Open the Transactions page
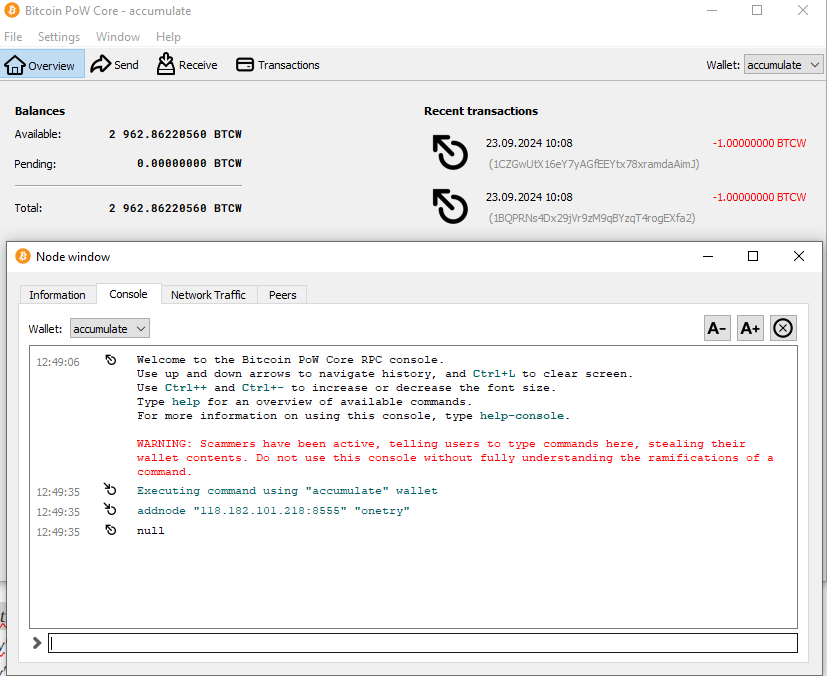Viewport: 827px width, 676px height. click(x=278, y=65)
